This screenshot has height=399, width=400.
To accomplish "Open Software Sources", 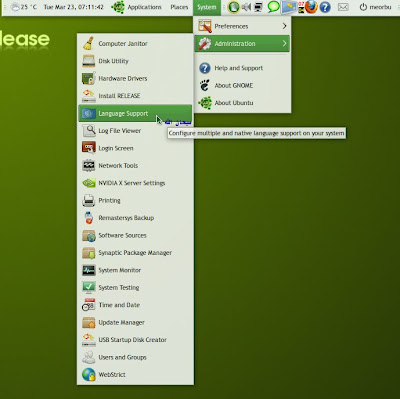I will (135, 235).
